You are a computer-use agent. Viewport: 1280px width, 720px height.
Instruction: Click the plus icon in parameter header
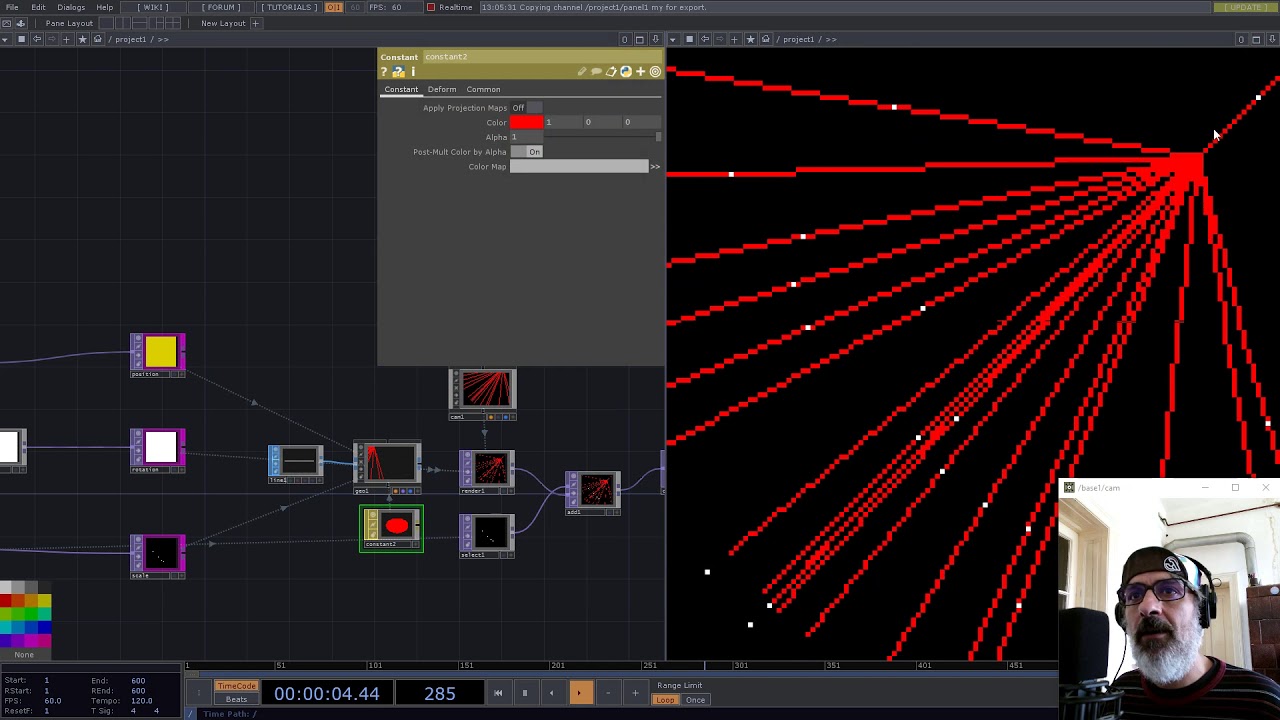point(641,72)
